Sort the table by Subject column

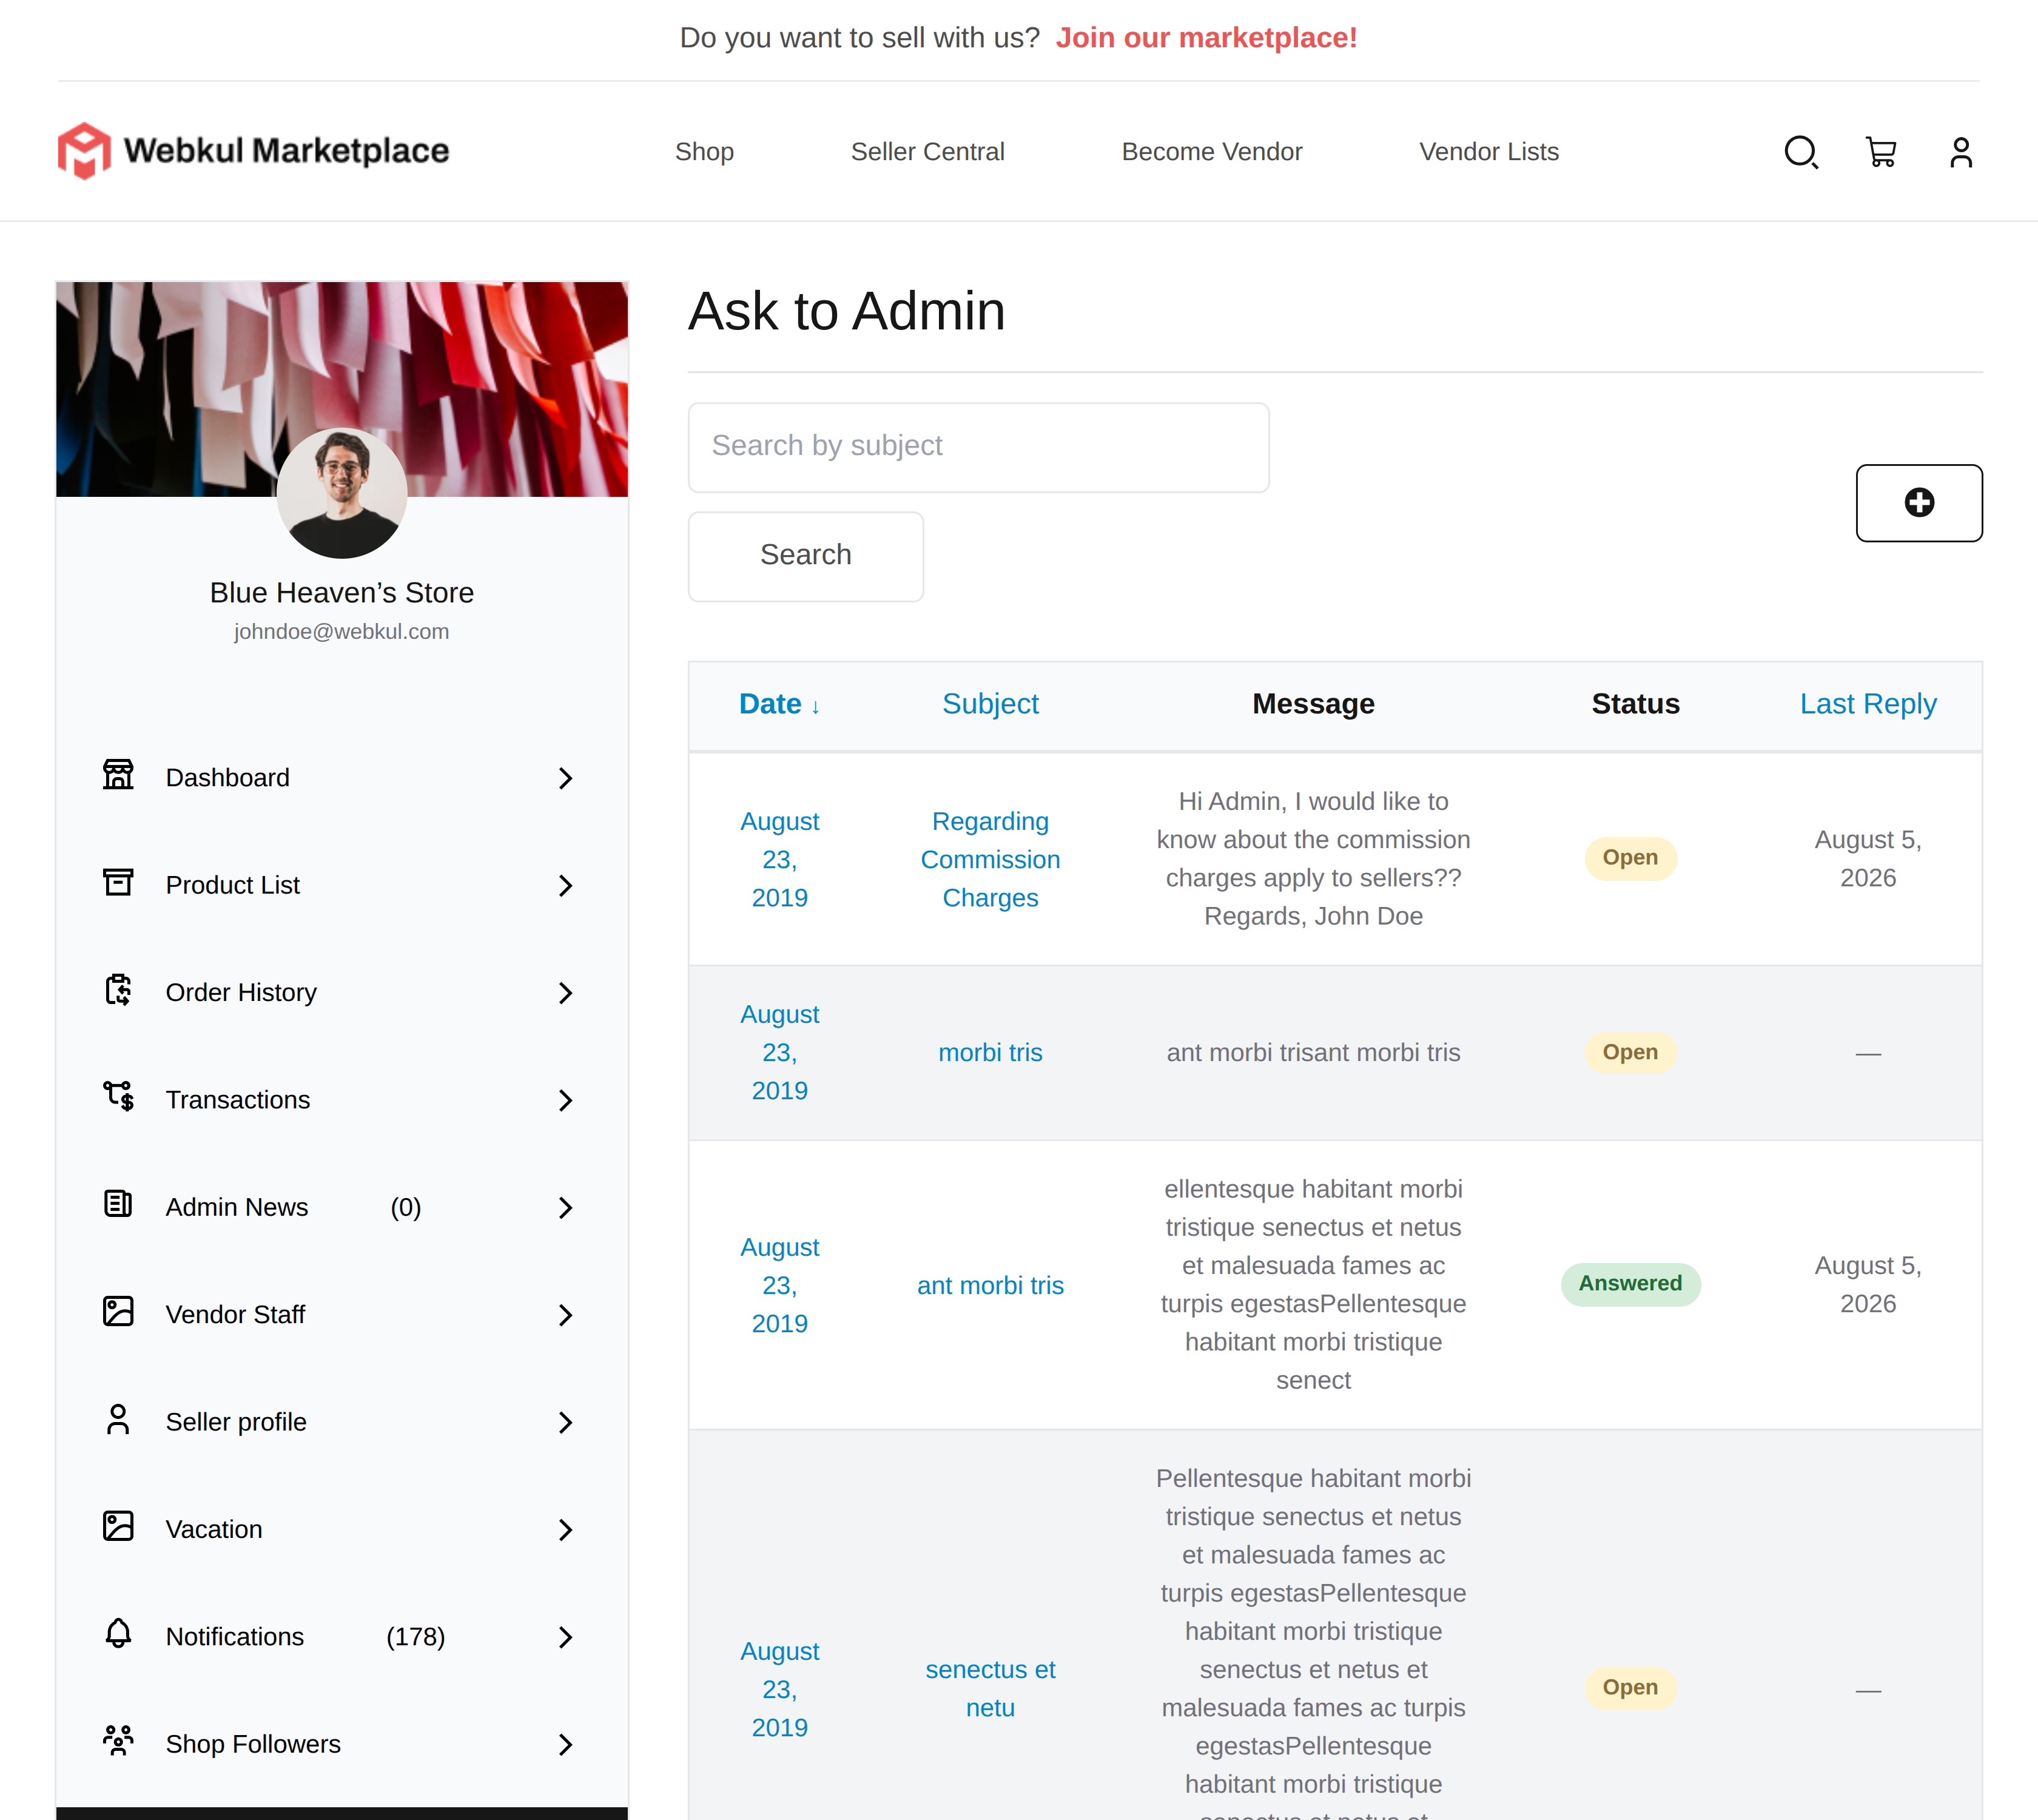[990, 704]
